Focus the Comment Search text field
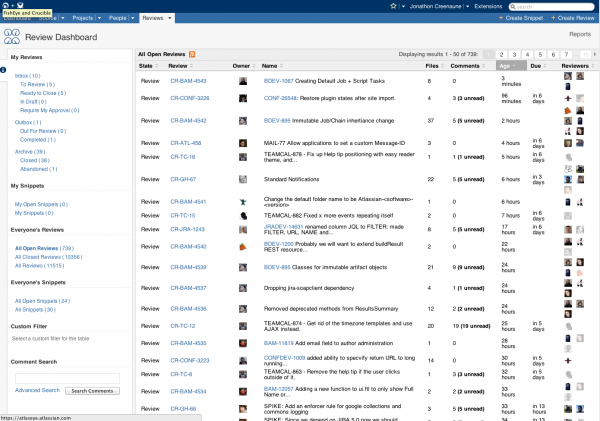 (x=67, y=378)
